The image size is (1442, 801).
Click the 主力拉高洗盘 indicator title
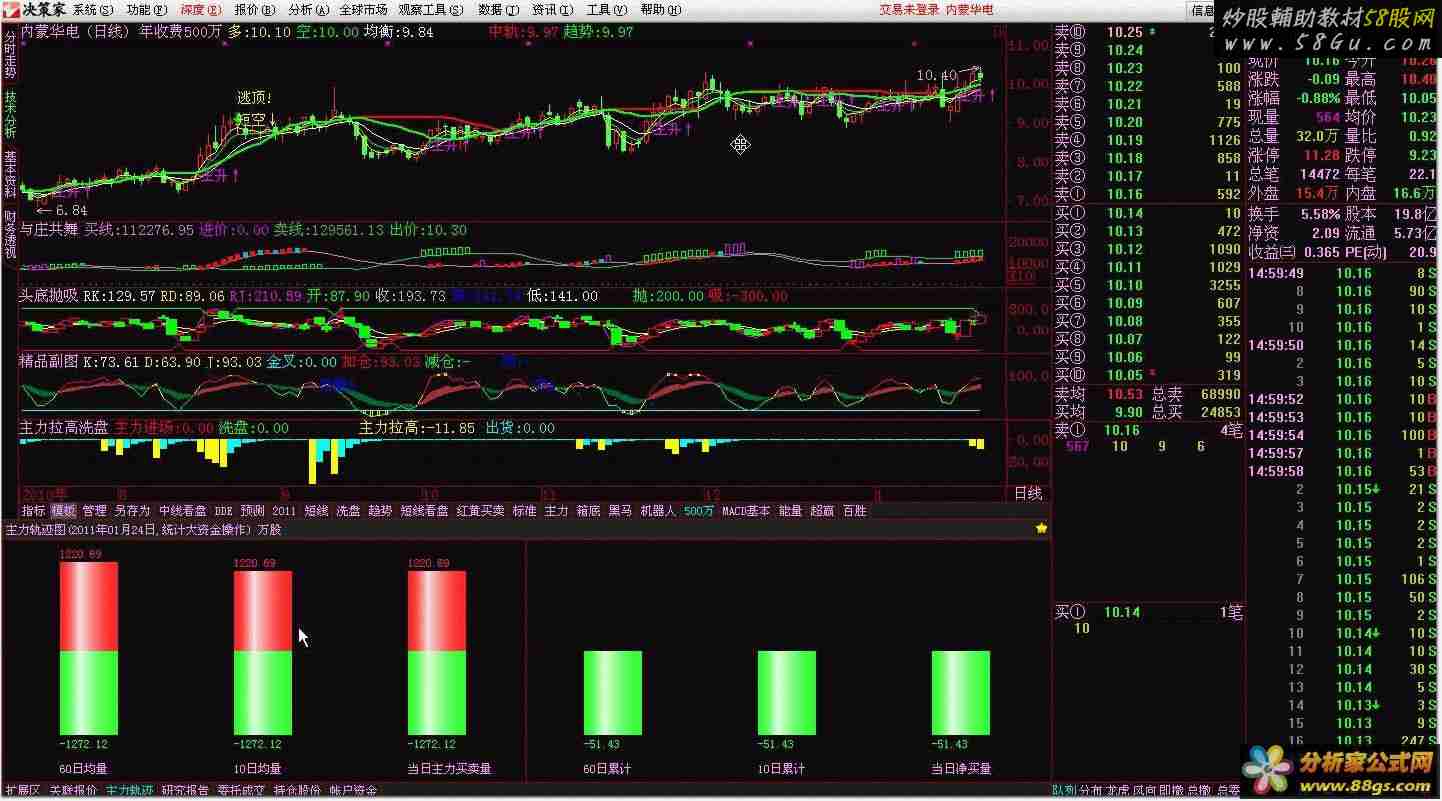65,428
